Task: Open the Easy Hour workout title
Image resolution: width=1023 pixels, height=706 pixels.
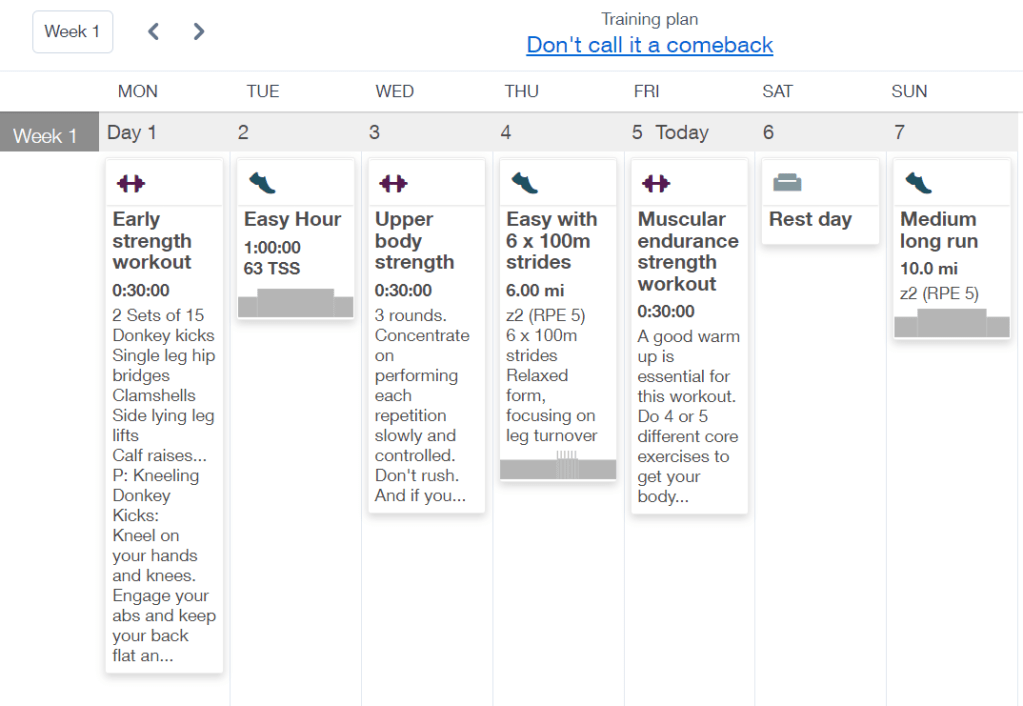Action: 292,219
